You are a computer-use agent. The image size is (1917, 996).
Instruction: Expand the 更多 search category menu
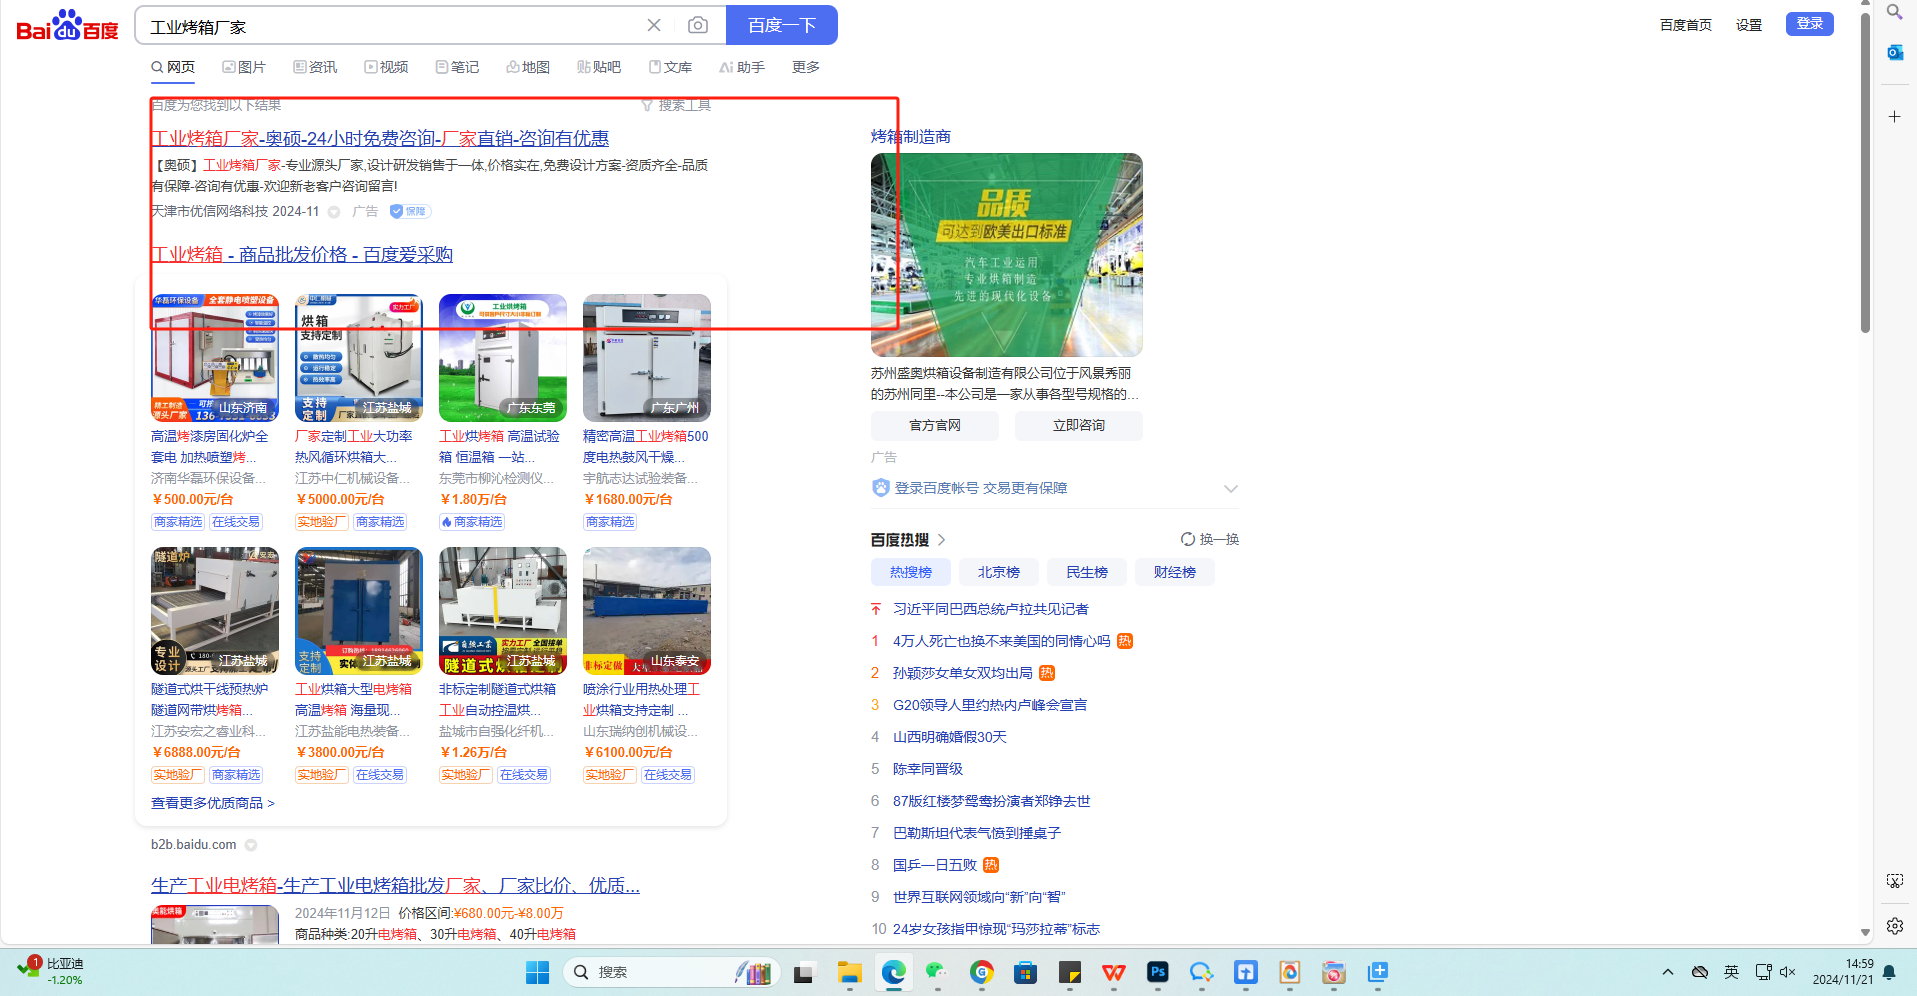[x=806, y=67]
